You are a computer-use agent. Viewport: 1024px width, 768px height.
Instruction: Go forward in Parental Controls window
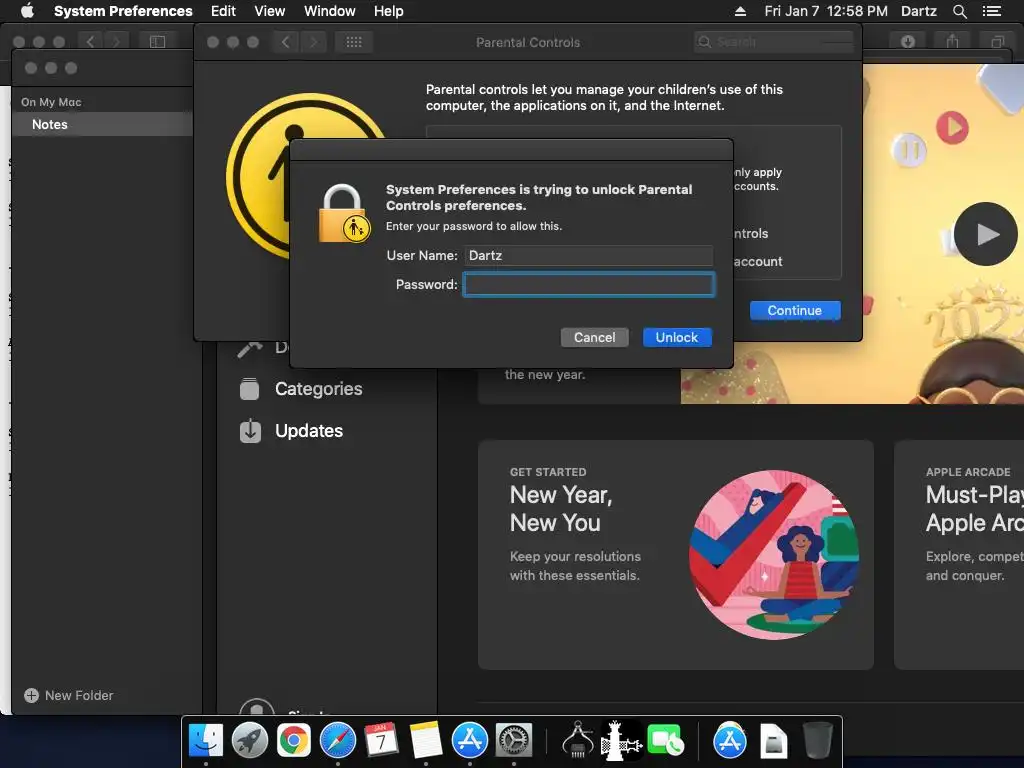(313, 42)
